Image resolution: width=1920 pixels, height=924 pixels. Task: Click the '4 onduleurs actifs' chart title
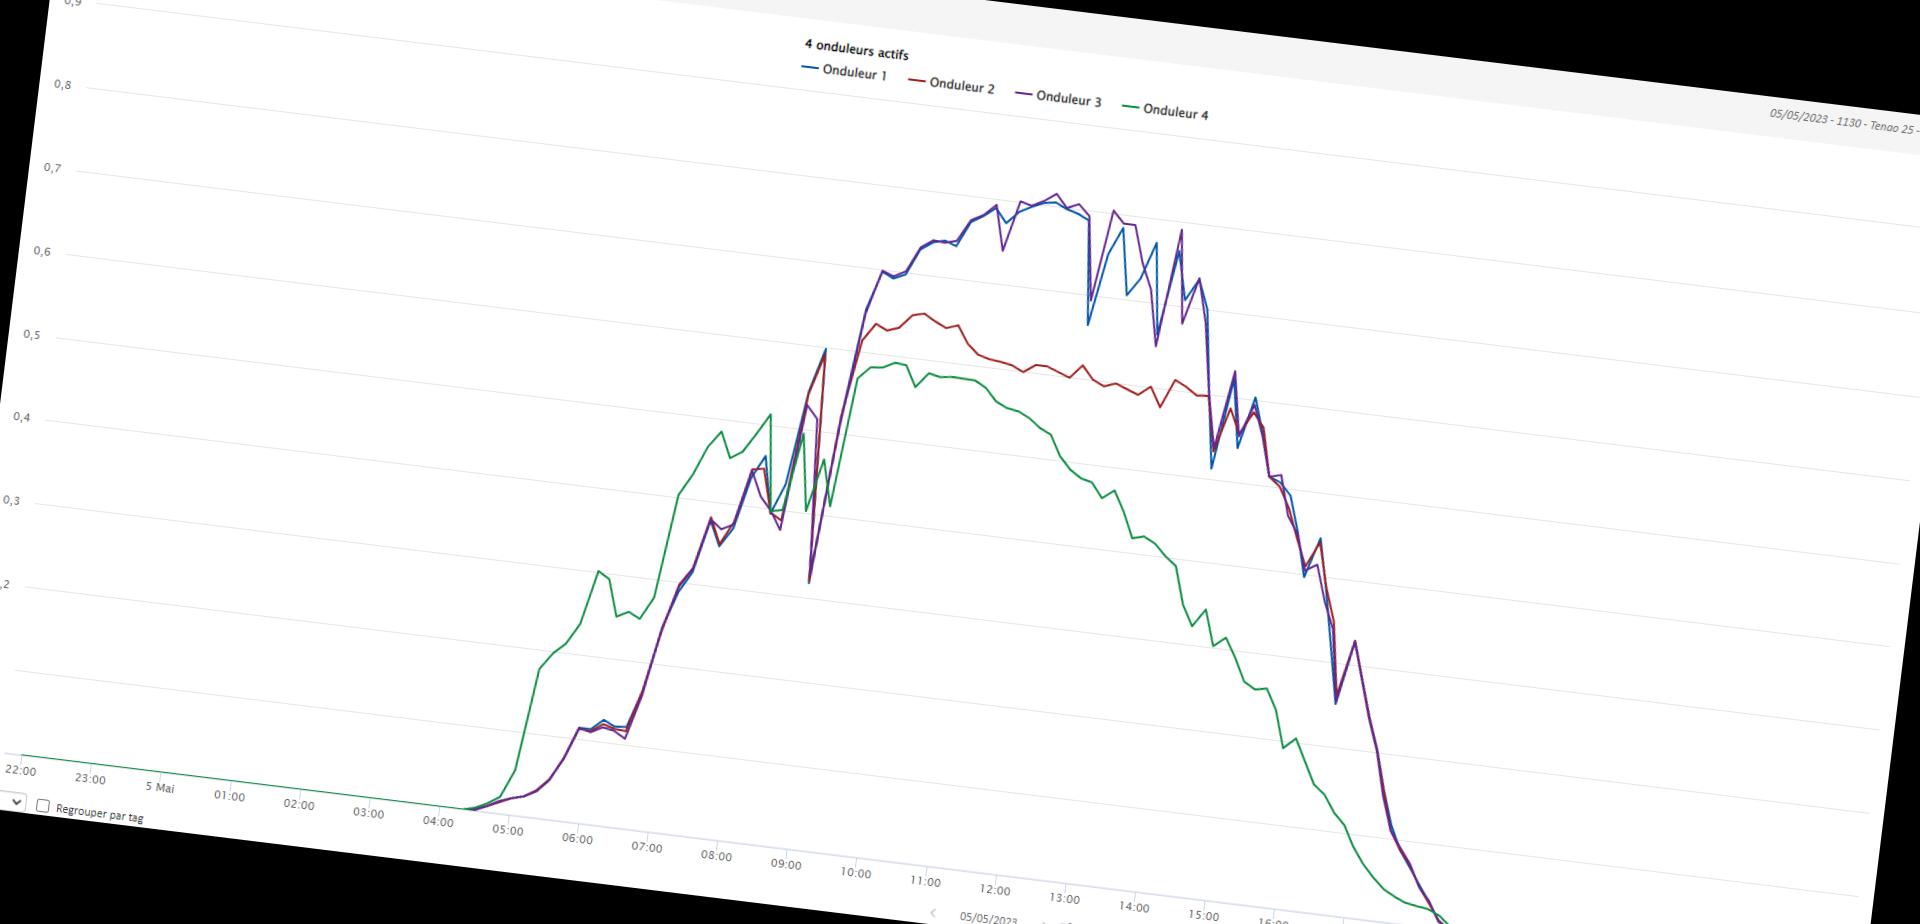[x=856, y=49]
